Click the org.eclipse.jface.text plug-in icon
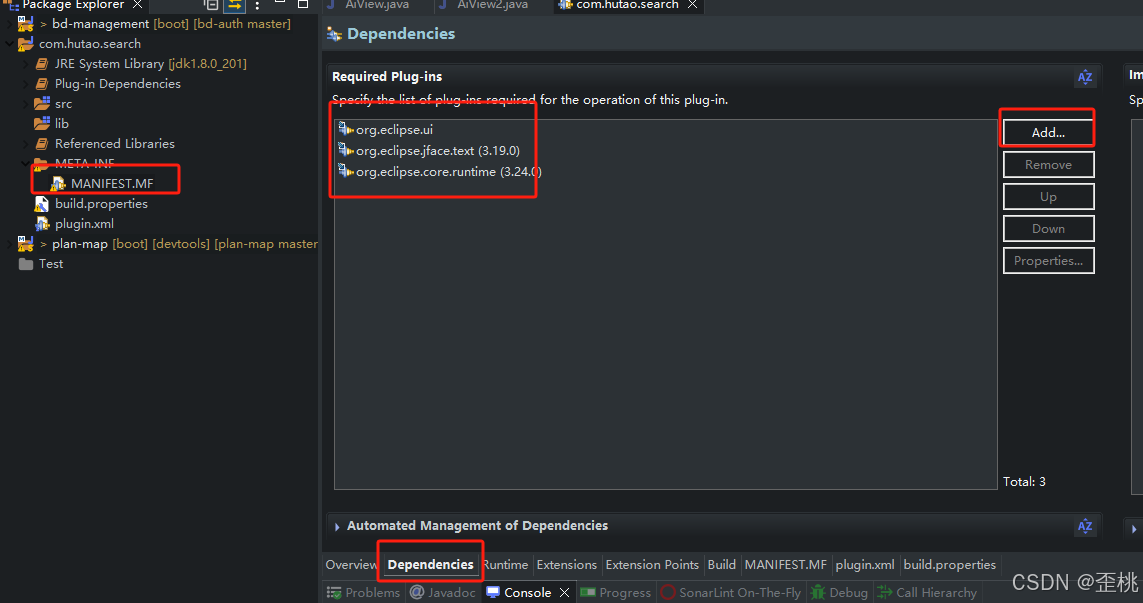Screen dimensions: 1143x603 tap(346, 150)
